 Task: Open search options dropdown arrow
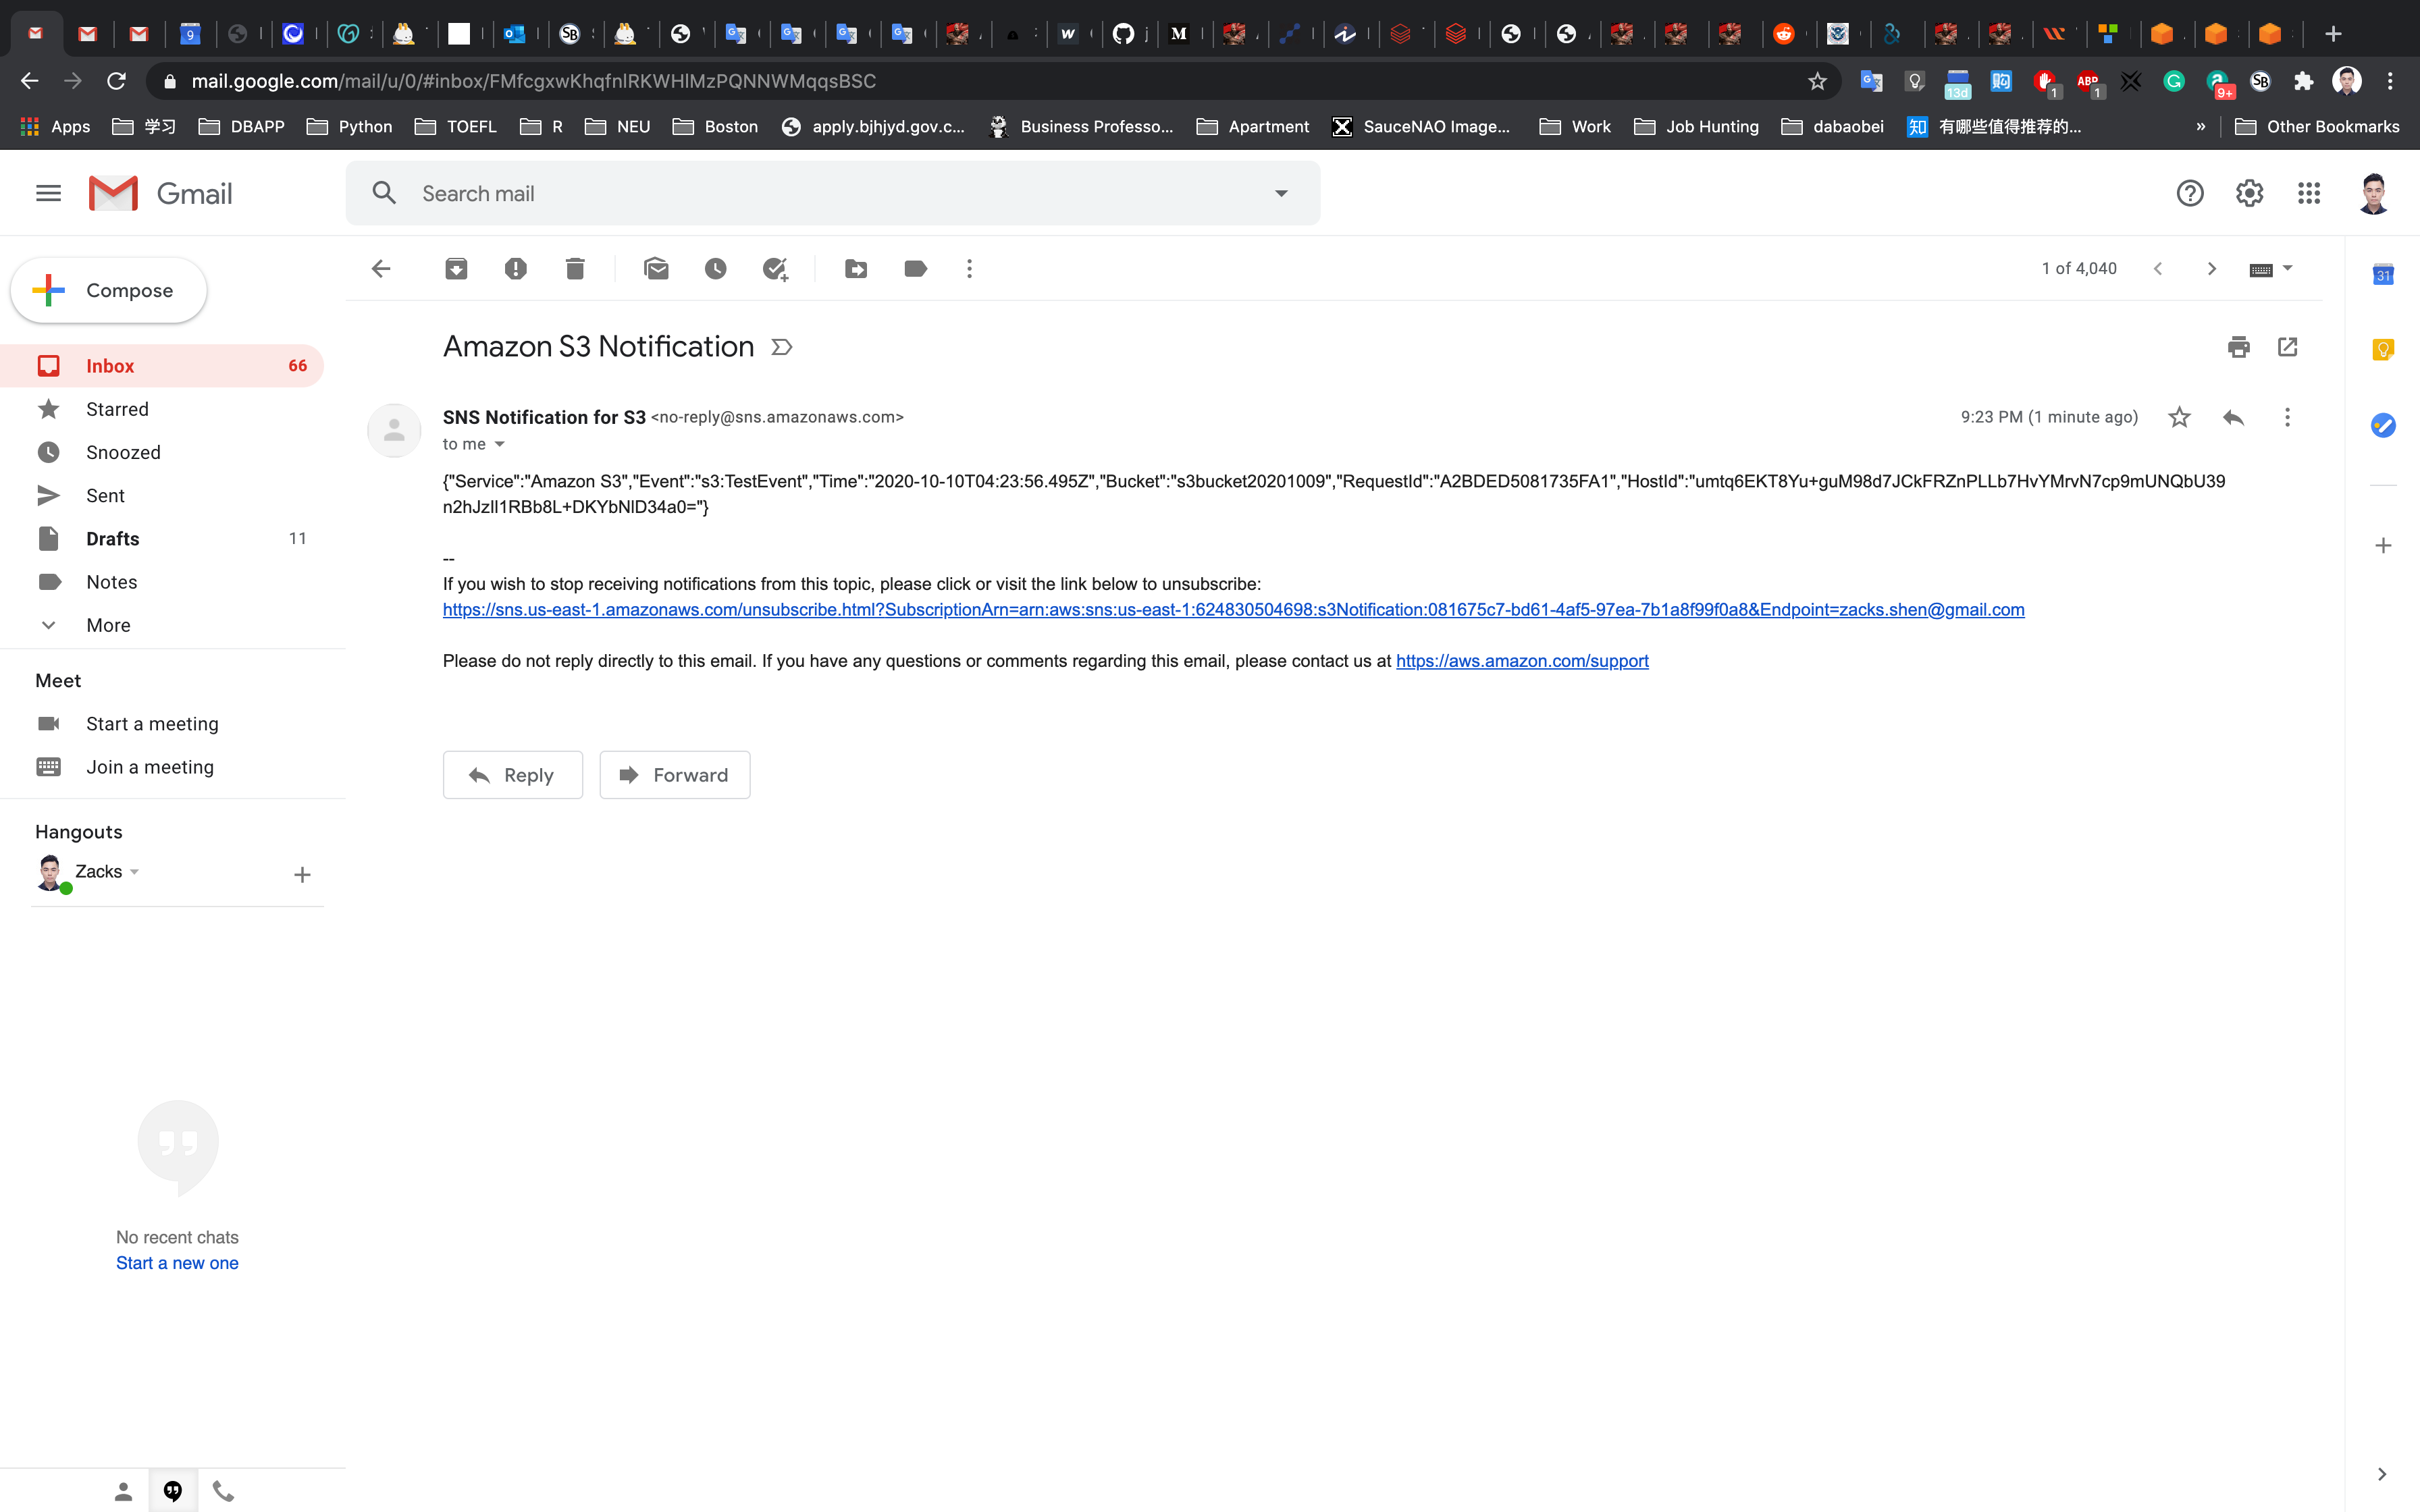click(x=1281, y=193)
